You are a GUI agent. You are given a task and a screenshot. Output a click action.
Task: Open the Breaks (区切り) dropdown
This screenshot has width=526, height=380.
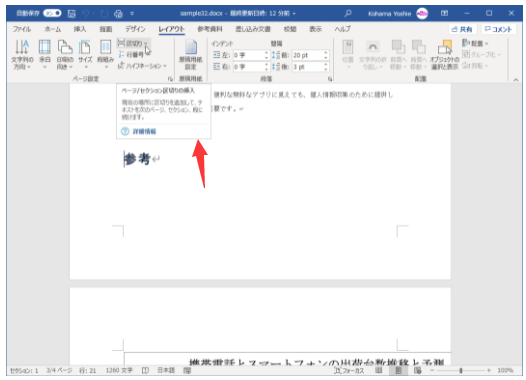pyautogui.click(x=134, y=43)
